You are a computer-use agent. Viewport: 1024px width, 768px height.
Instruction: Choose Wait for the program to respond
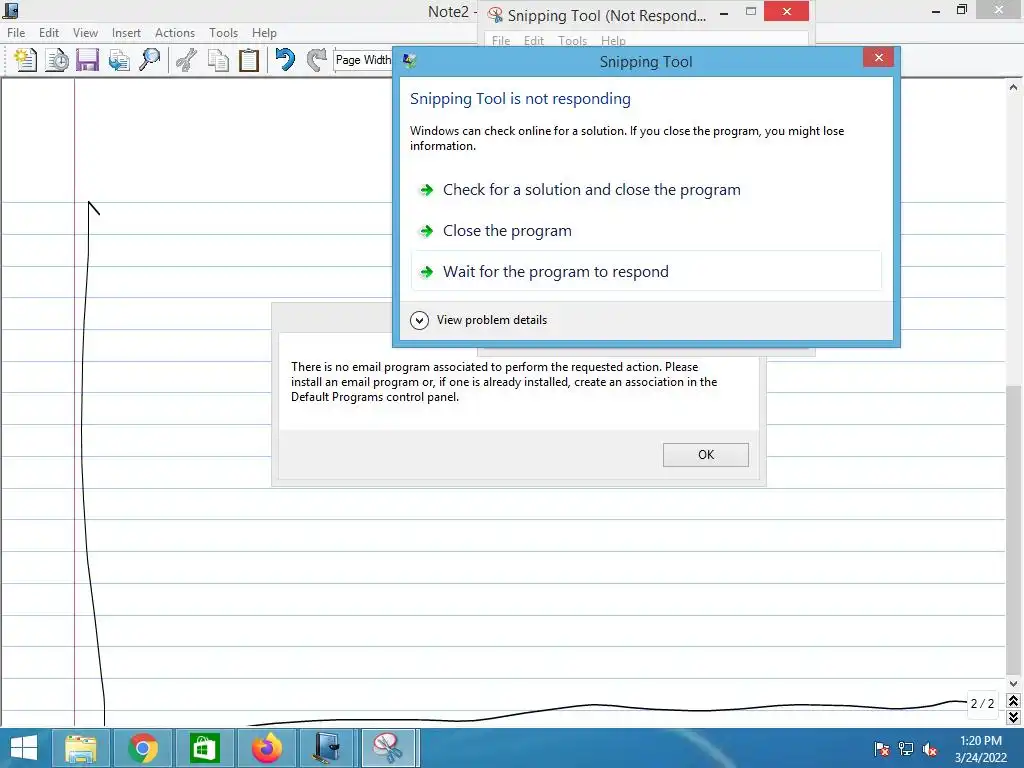tap(647, 272)
